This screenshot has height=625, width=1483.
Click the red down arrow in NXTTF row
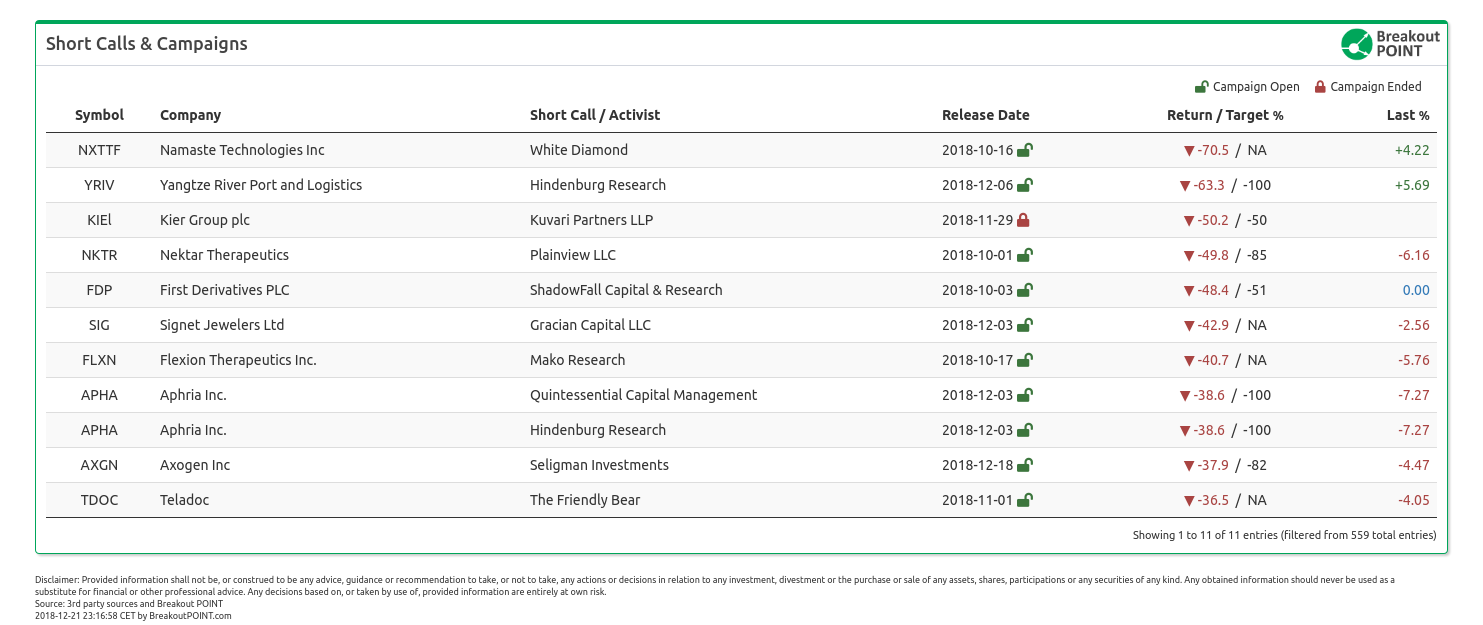tap(1189, 151)
